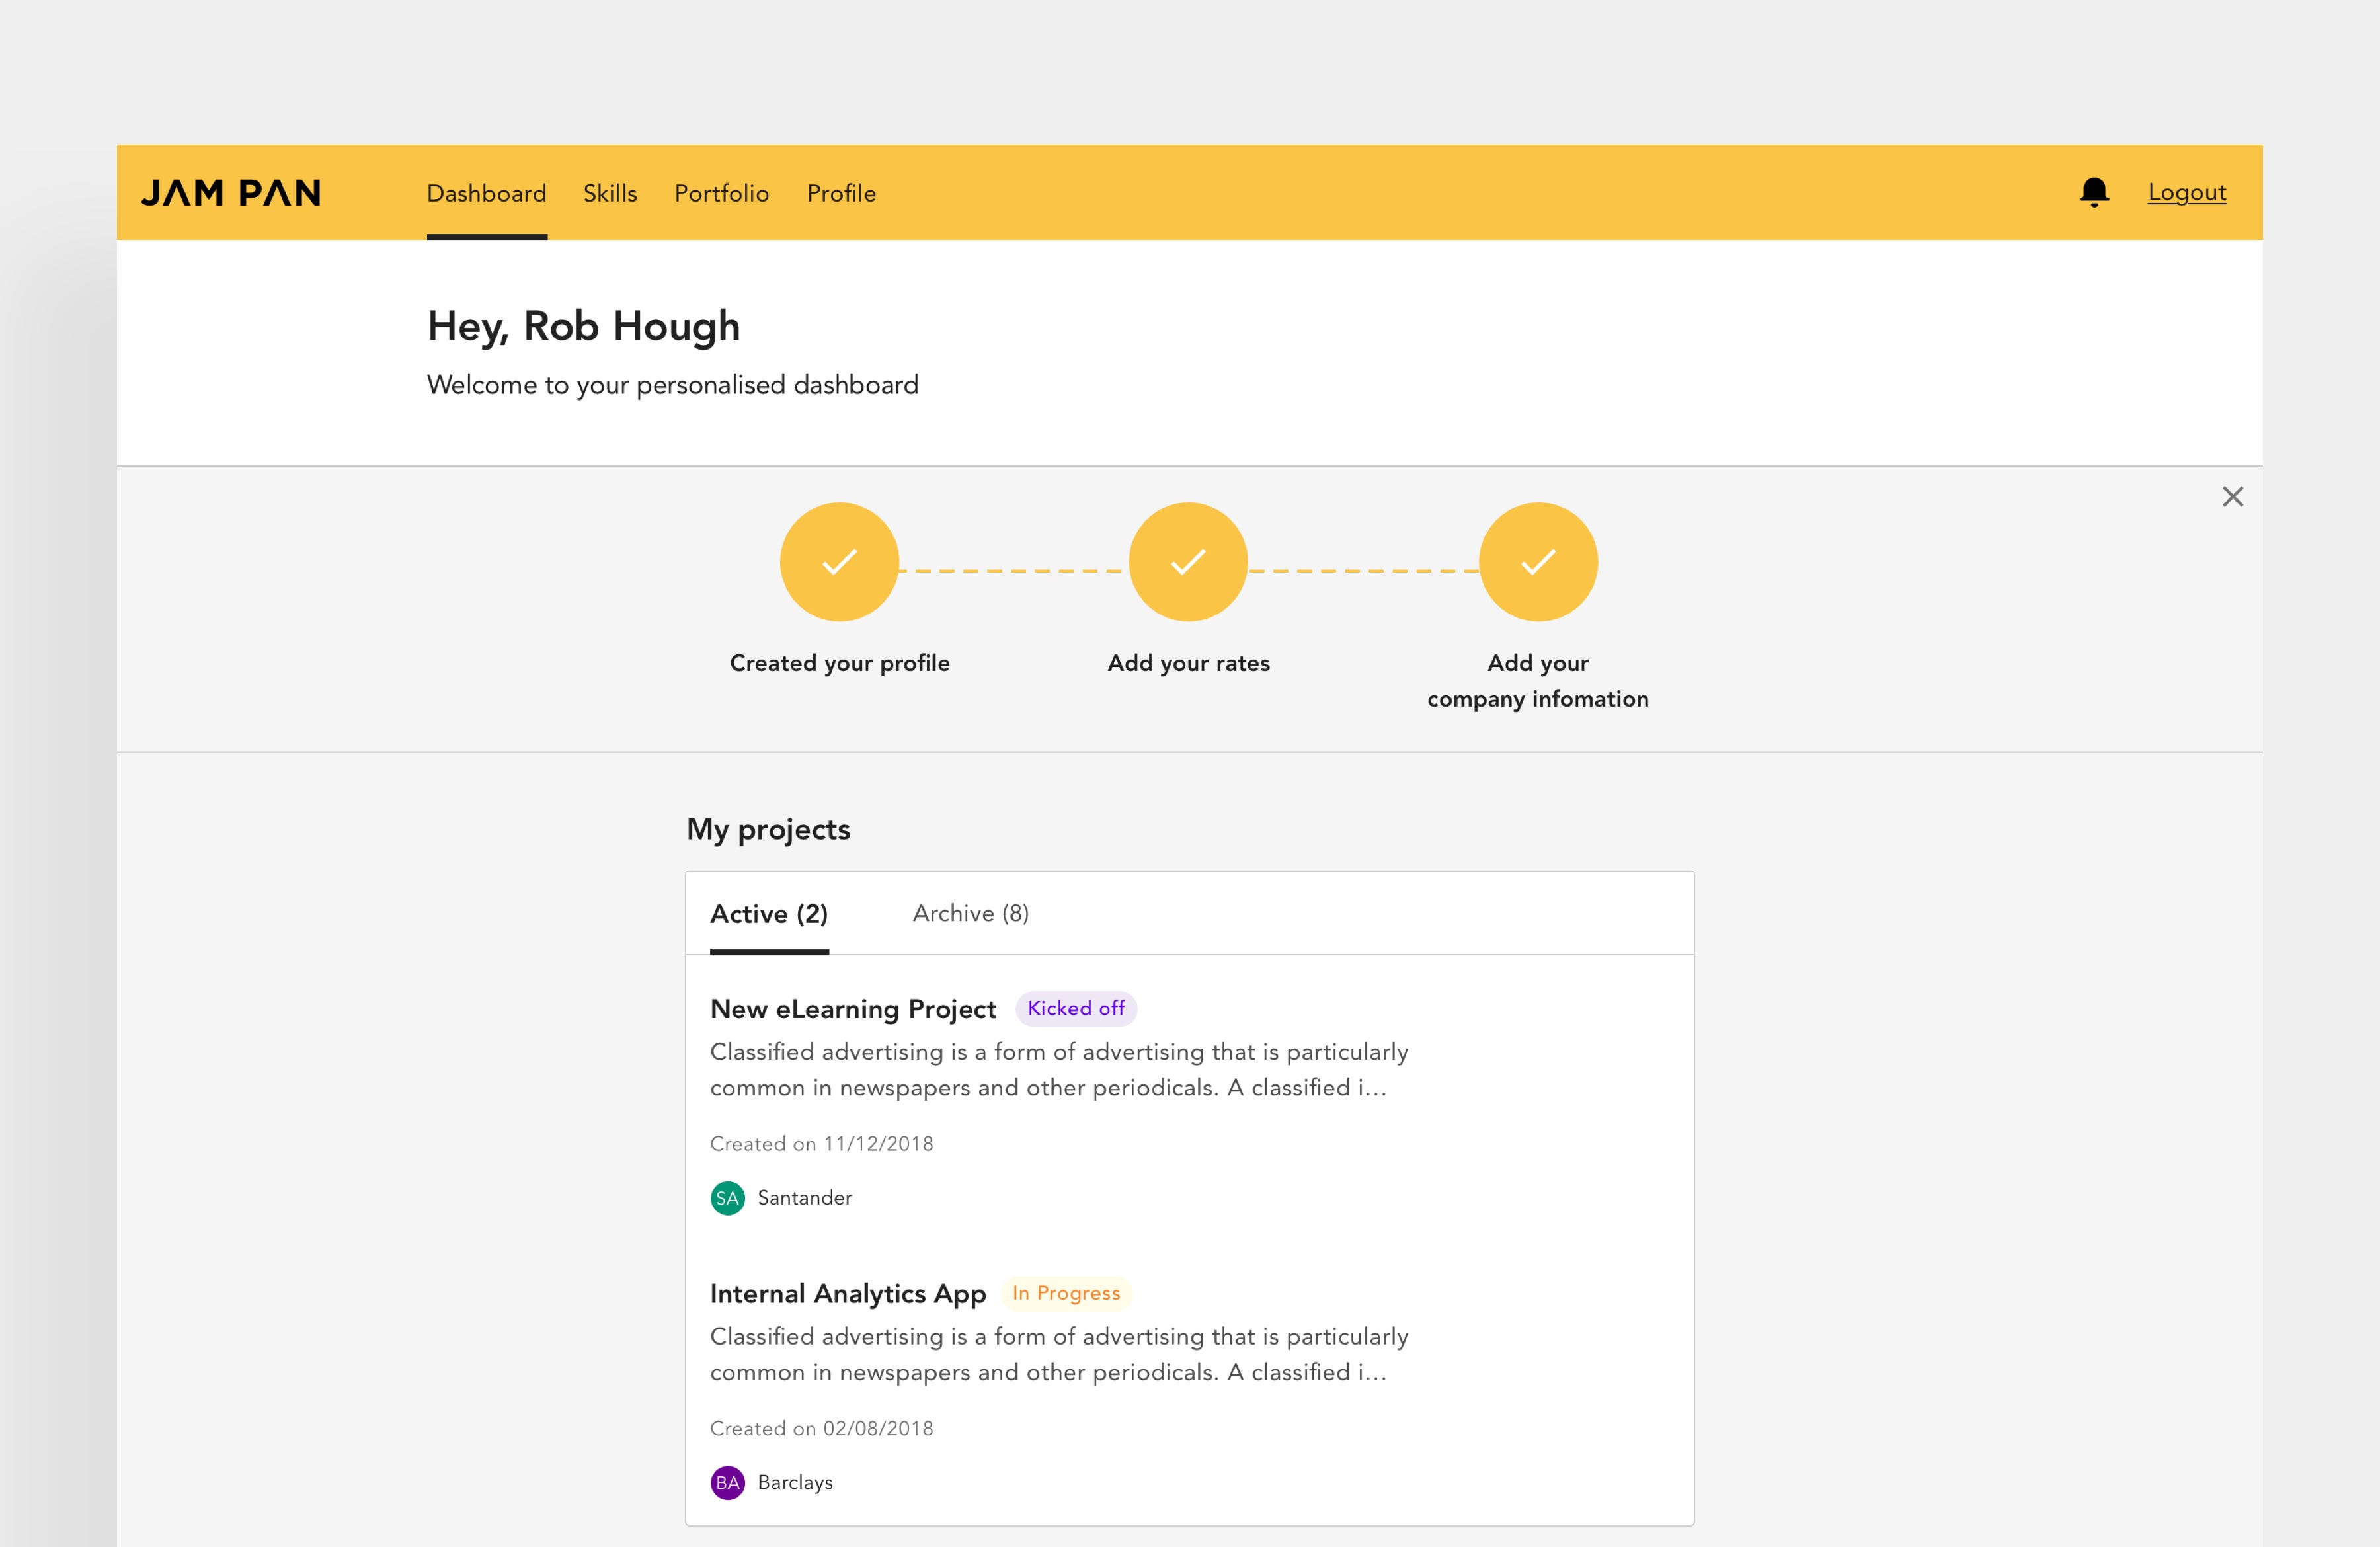Open the Portfolio section
The image size is (2380, 1547).
point(721,193)
